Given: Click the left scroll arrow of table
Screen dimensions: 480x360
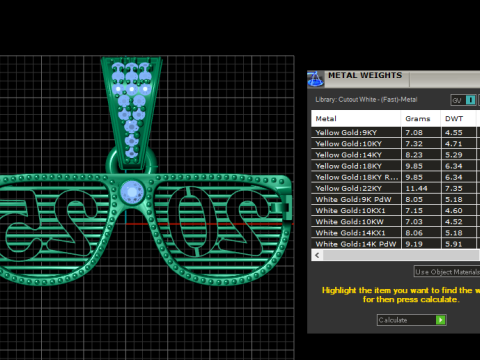Looking at the screenshot, I should (x=317, y=255).
